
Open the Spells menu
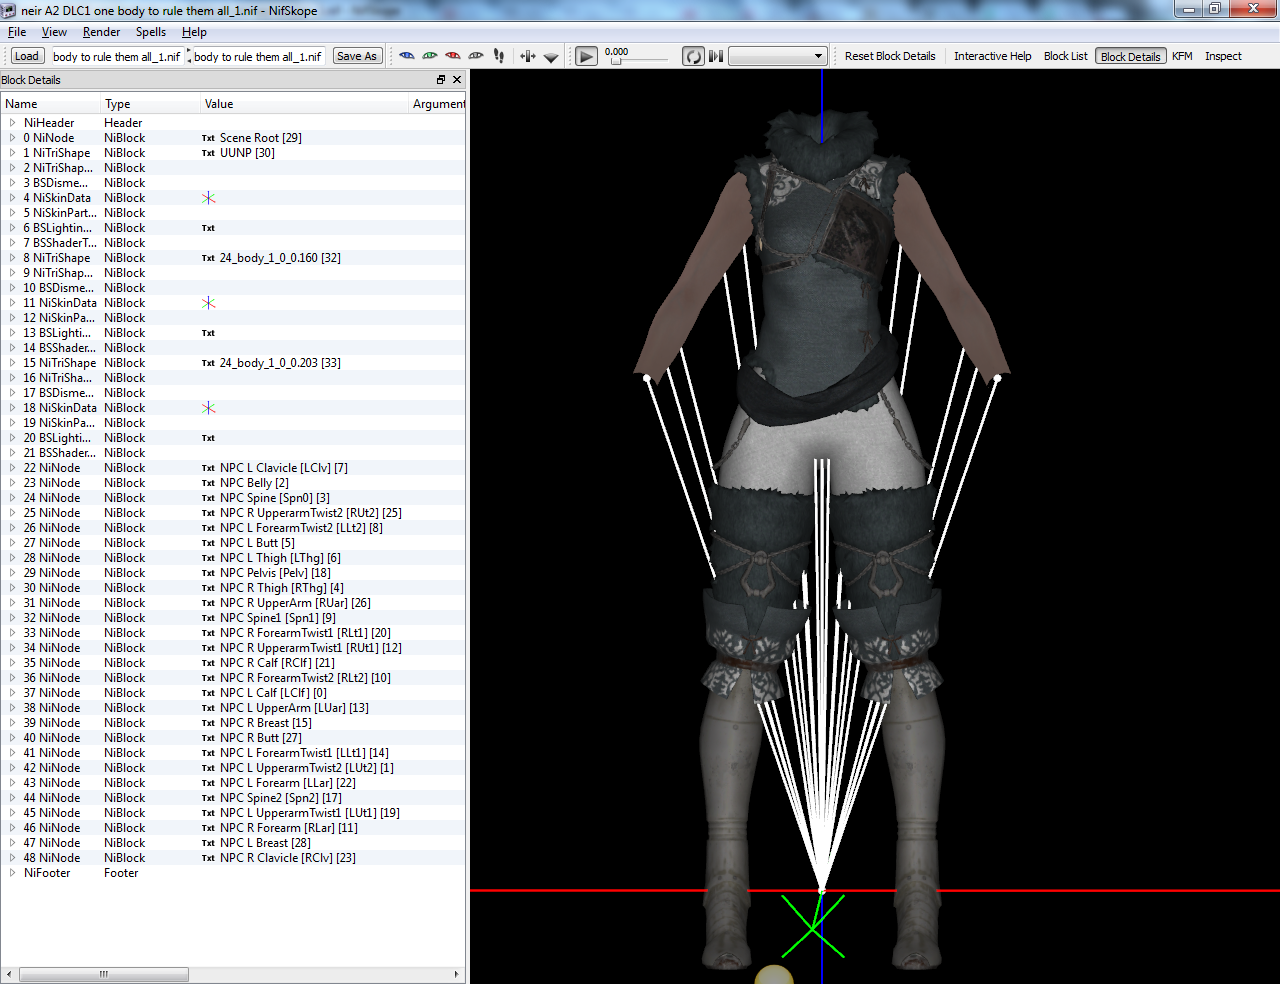151,32
